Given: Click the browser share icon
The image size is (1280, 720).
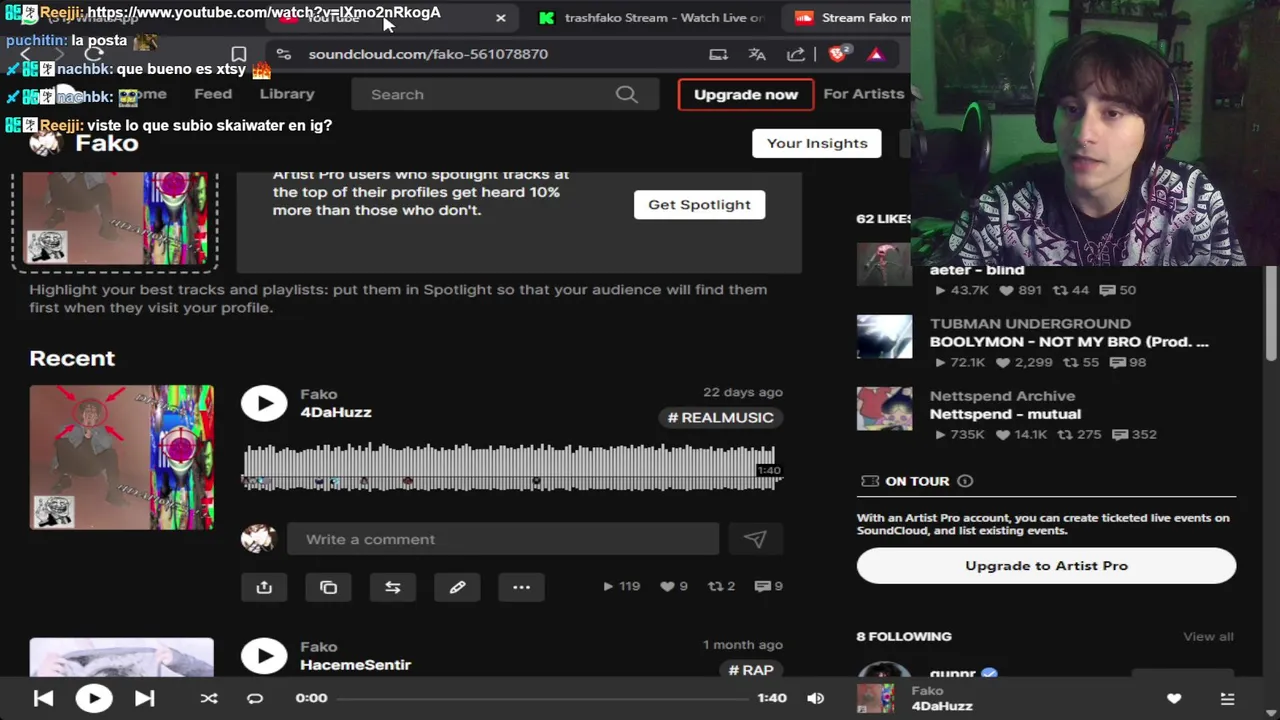Looking at the screenshot, I should click(796, 54).
